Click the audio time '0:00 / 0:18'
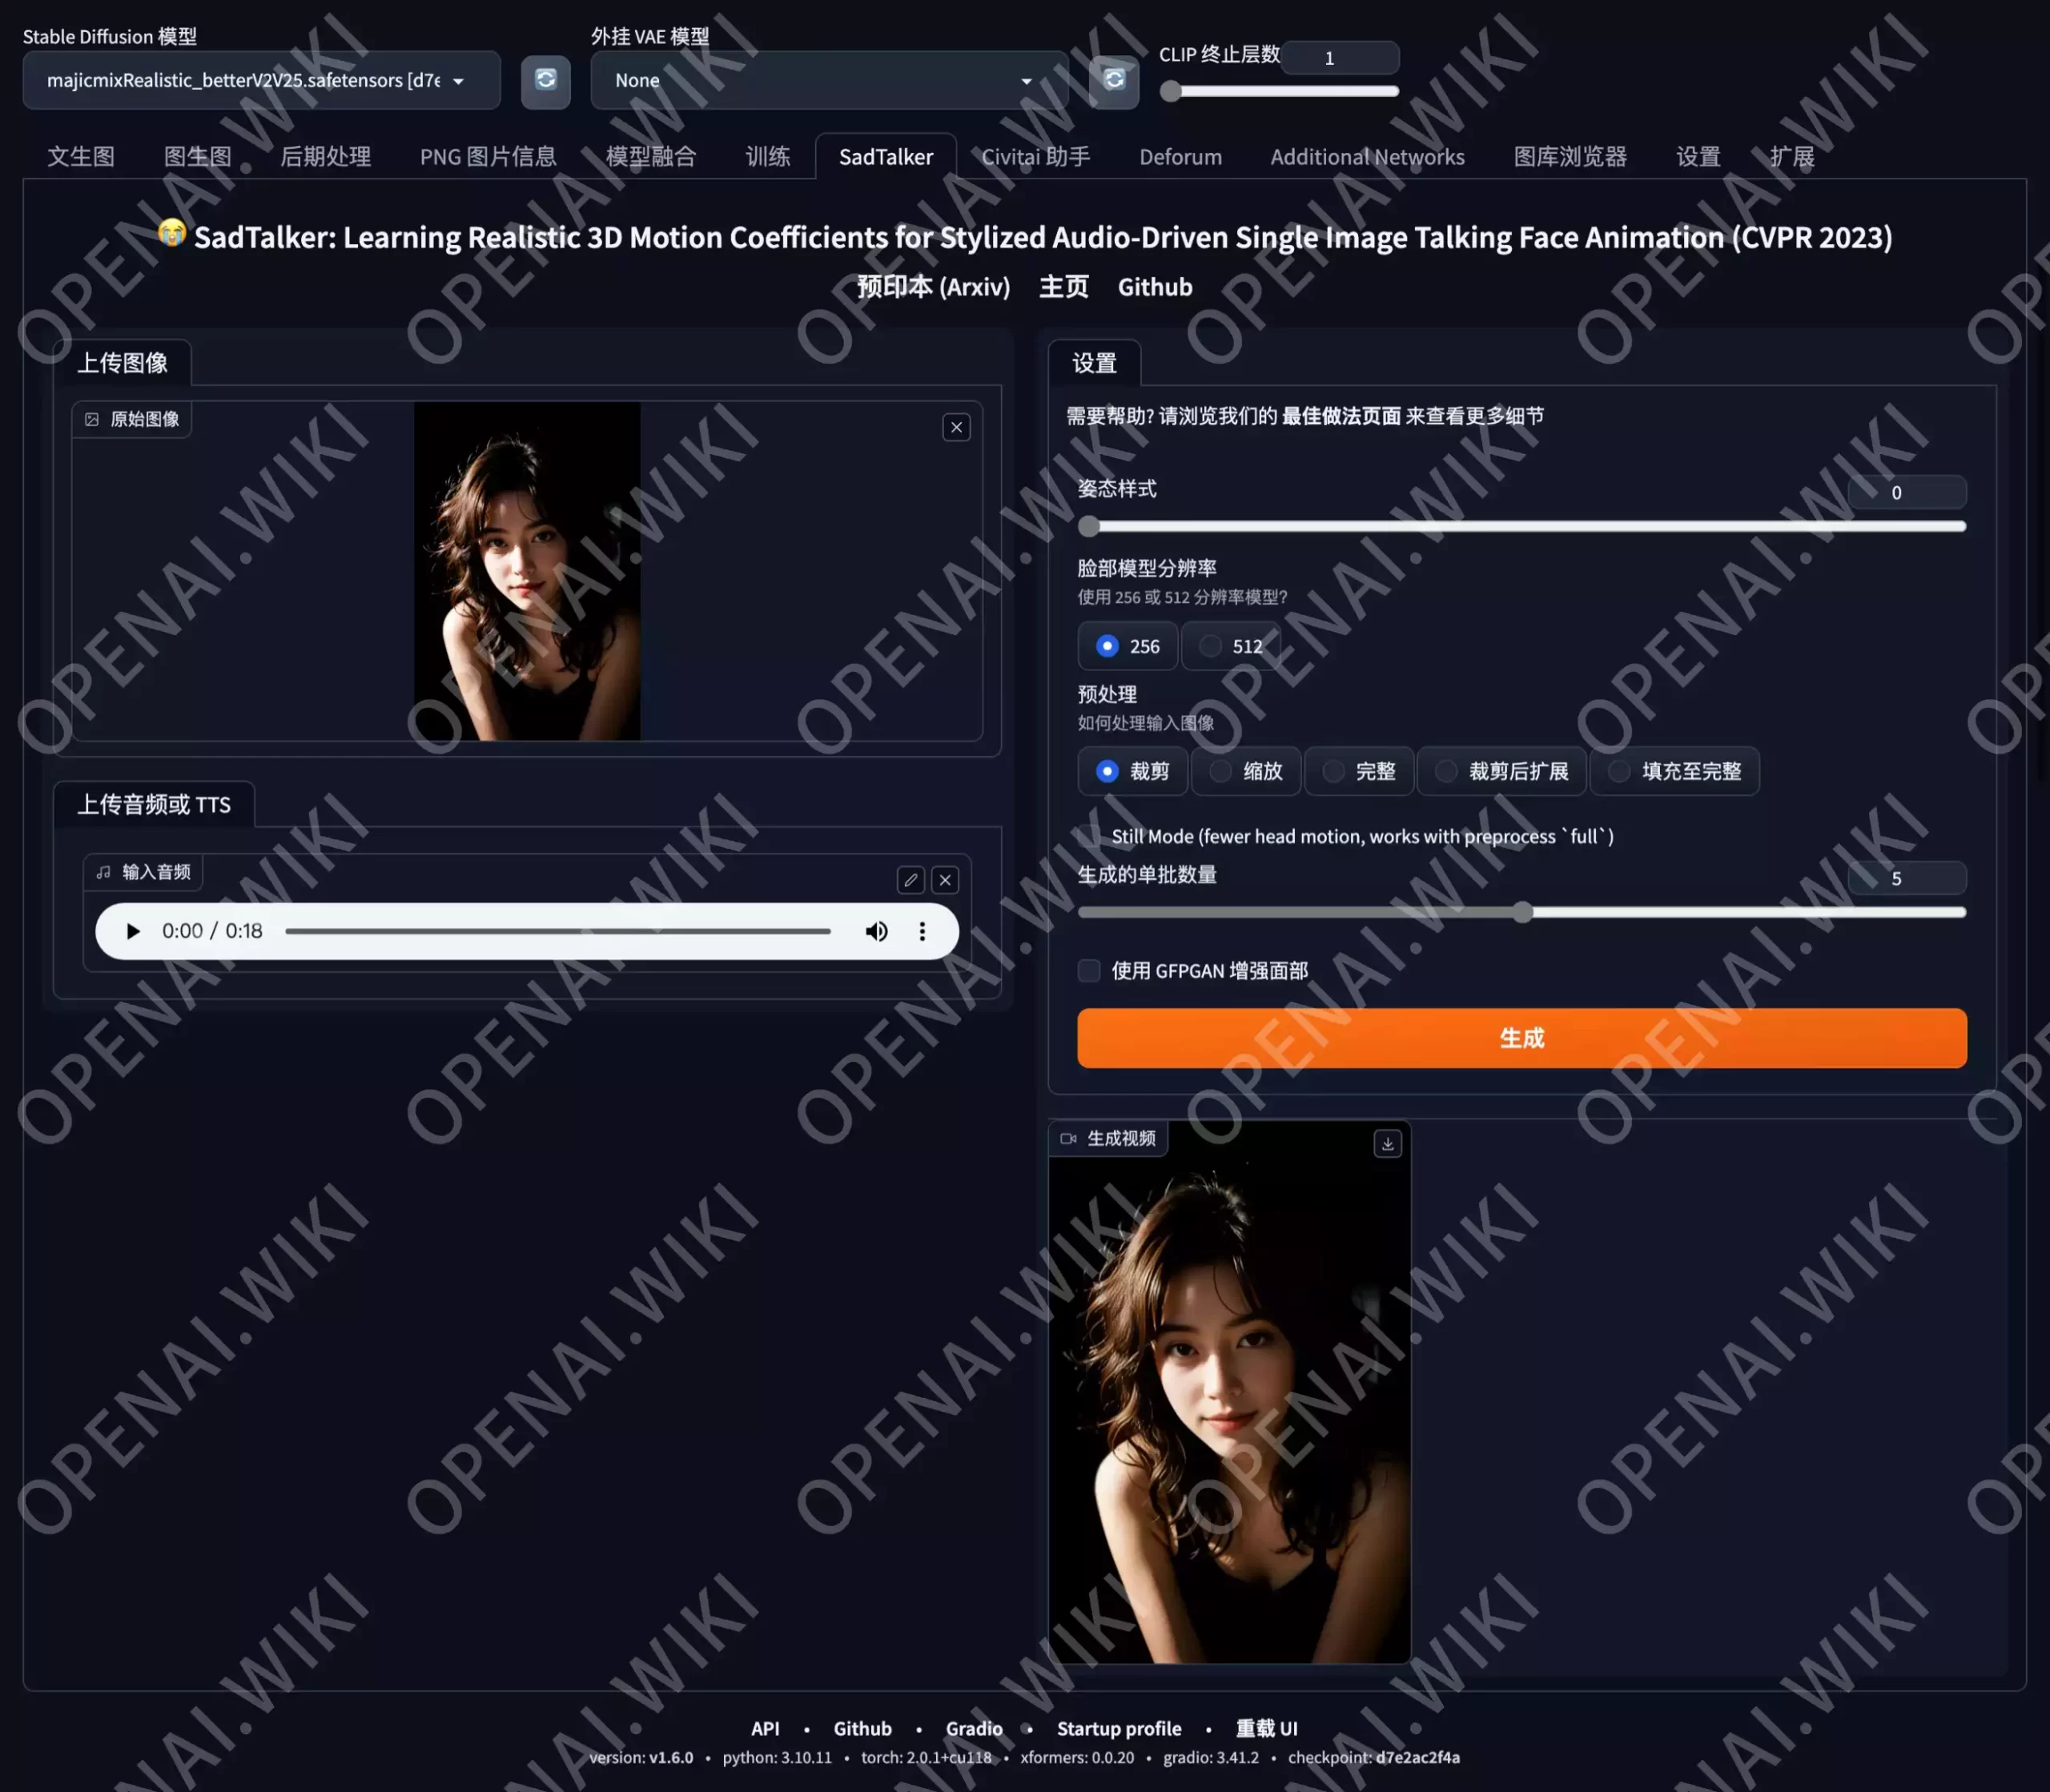 click(x=212, y=931)
